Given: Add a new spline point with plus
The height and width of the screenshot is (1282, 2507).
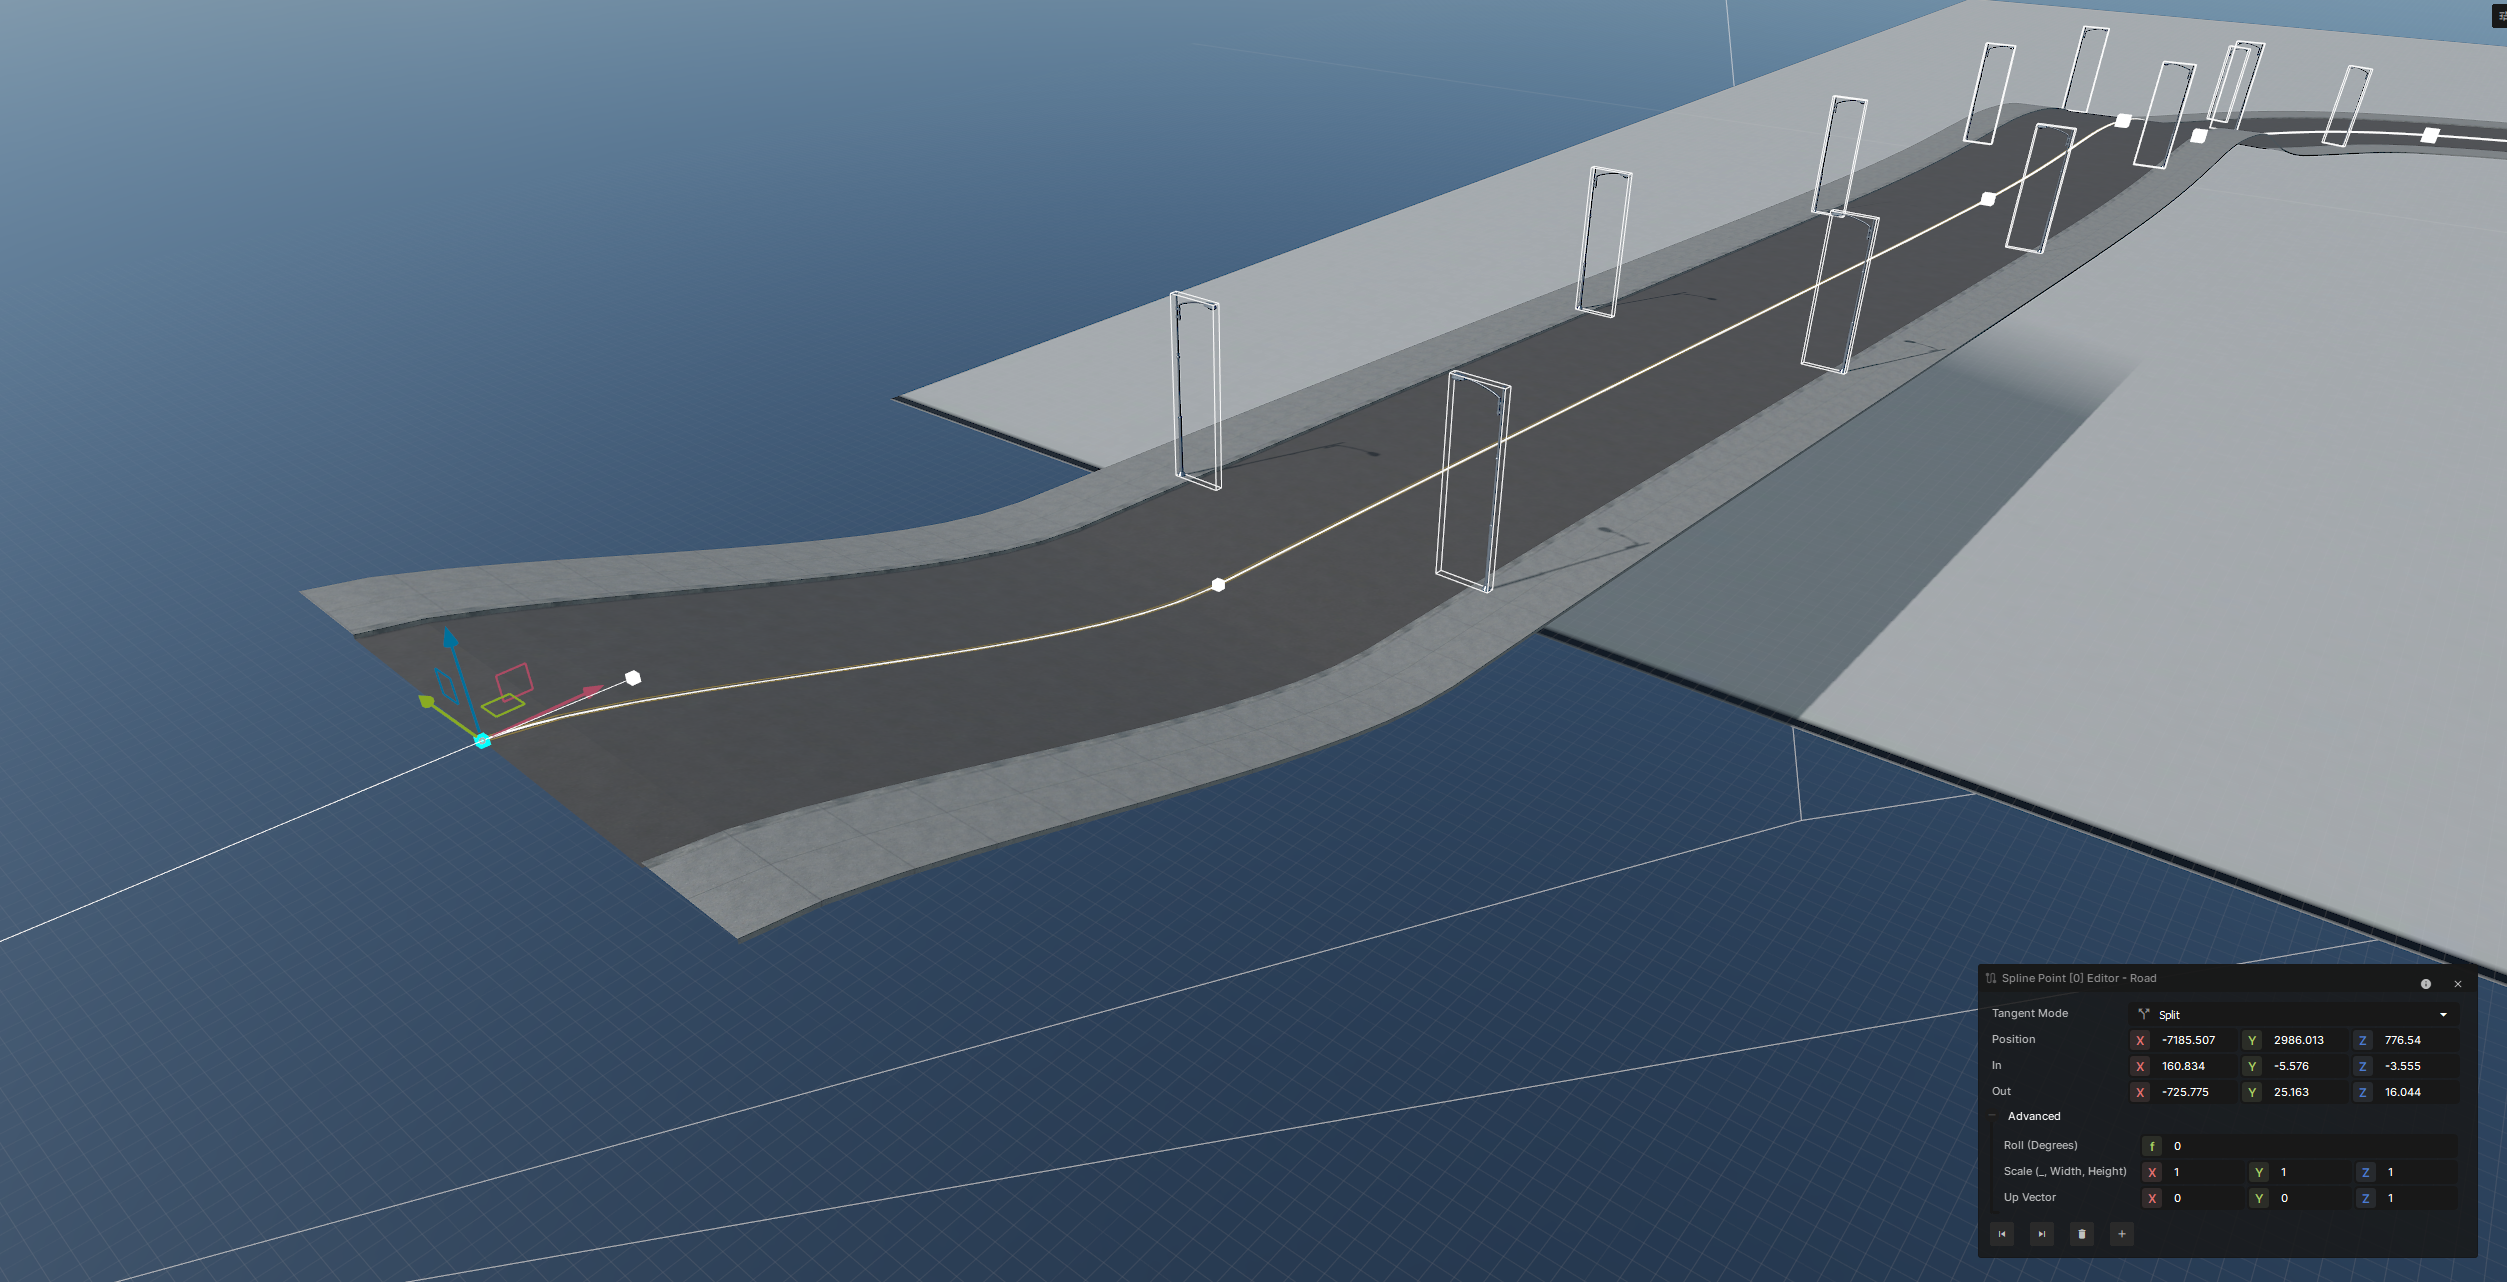Looking at the screenshot, I should (2122, 1234).
